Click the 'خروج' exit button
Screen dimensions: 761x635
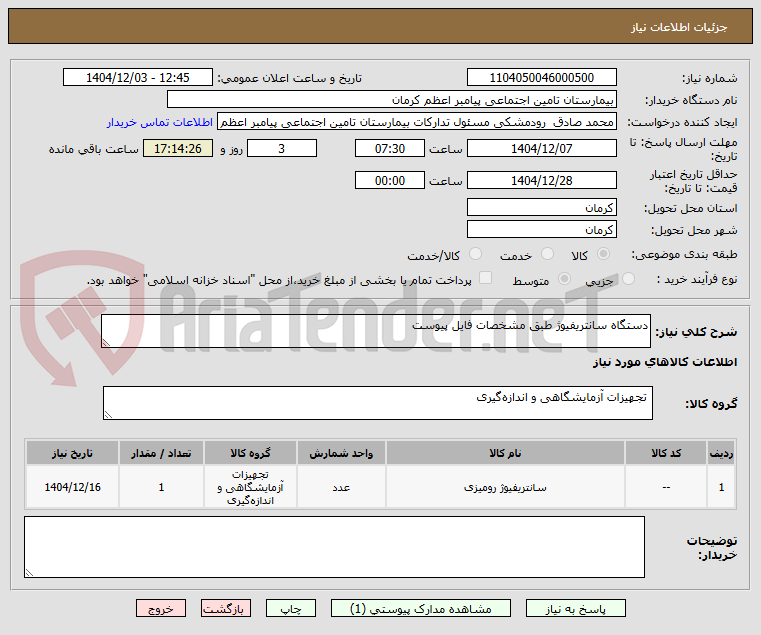point(161,608)
